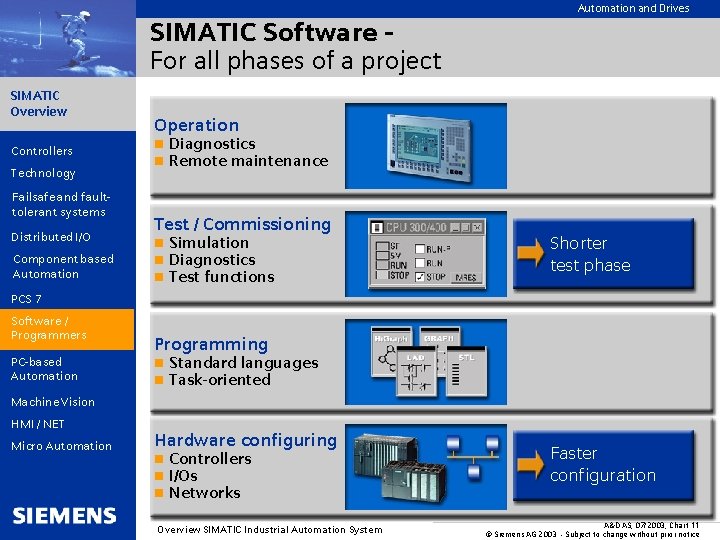The height and width of the screenshot is (540, 720).
Task: Open the HMI / NET item
Action: [38, 424]
